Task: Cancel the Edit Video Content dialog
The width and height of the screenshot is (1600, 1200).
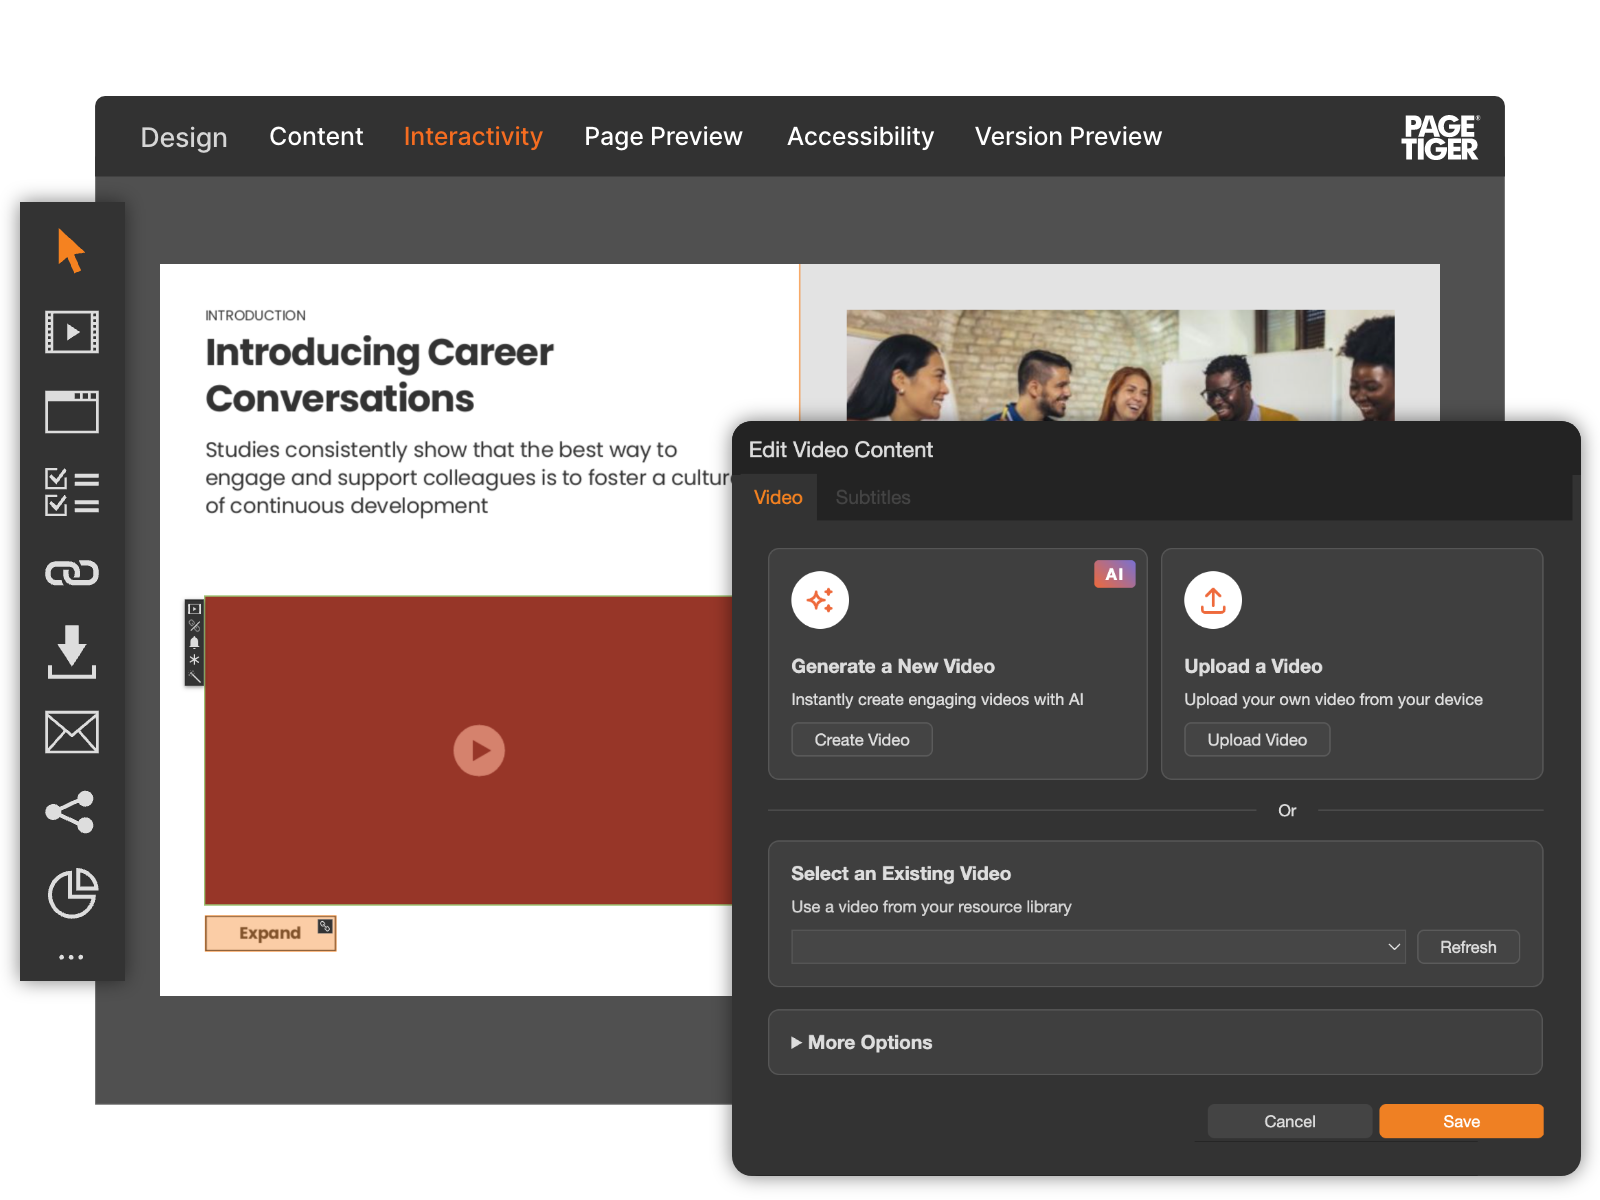Action: [1289, 1121]
